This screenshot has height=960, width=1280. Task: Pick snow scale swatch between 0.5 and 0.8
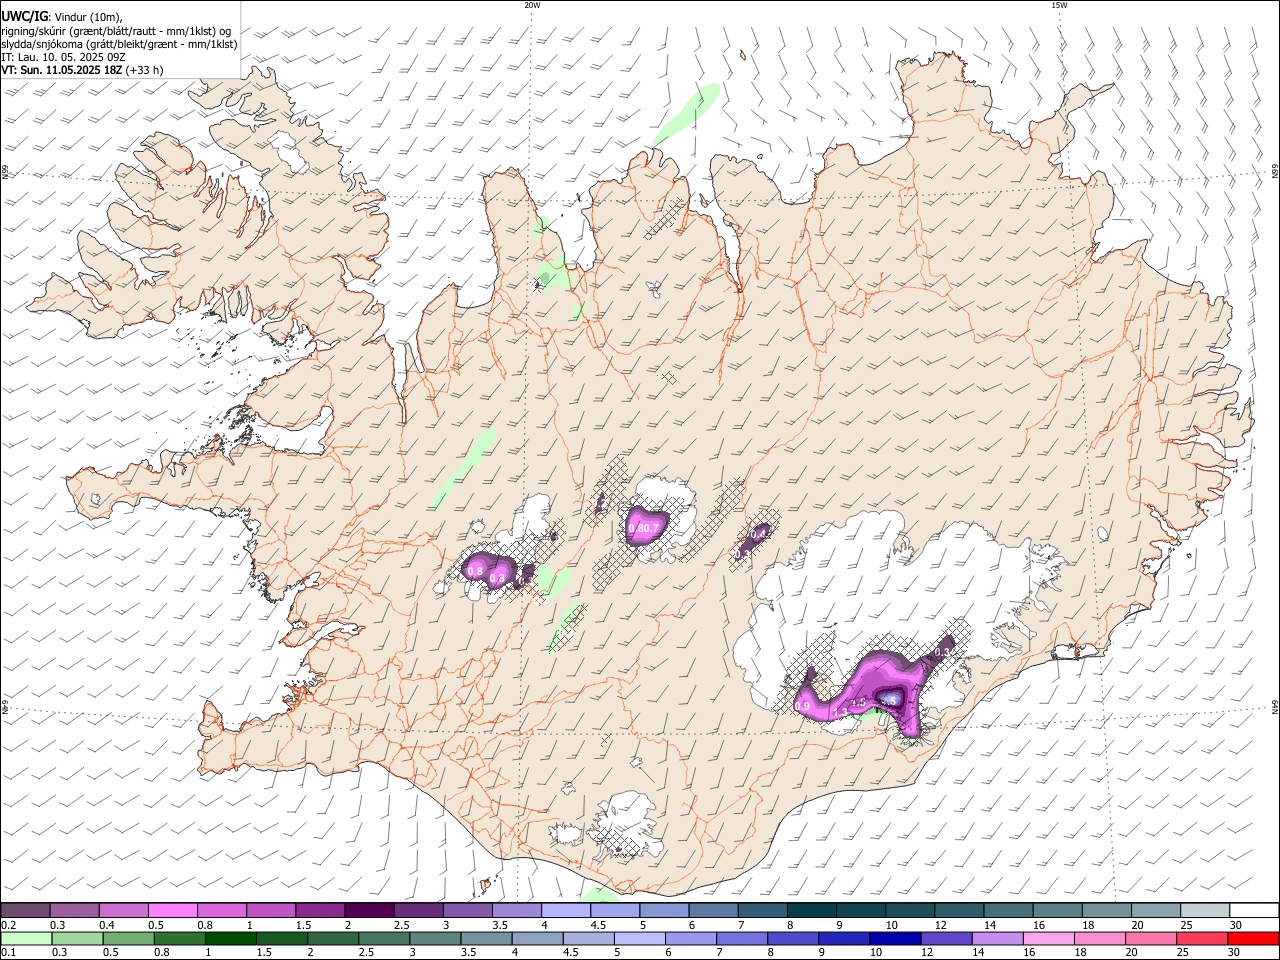pyautogui.click(x=172, y=910)
